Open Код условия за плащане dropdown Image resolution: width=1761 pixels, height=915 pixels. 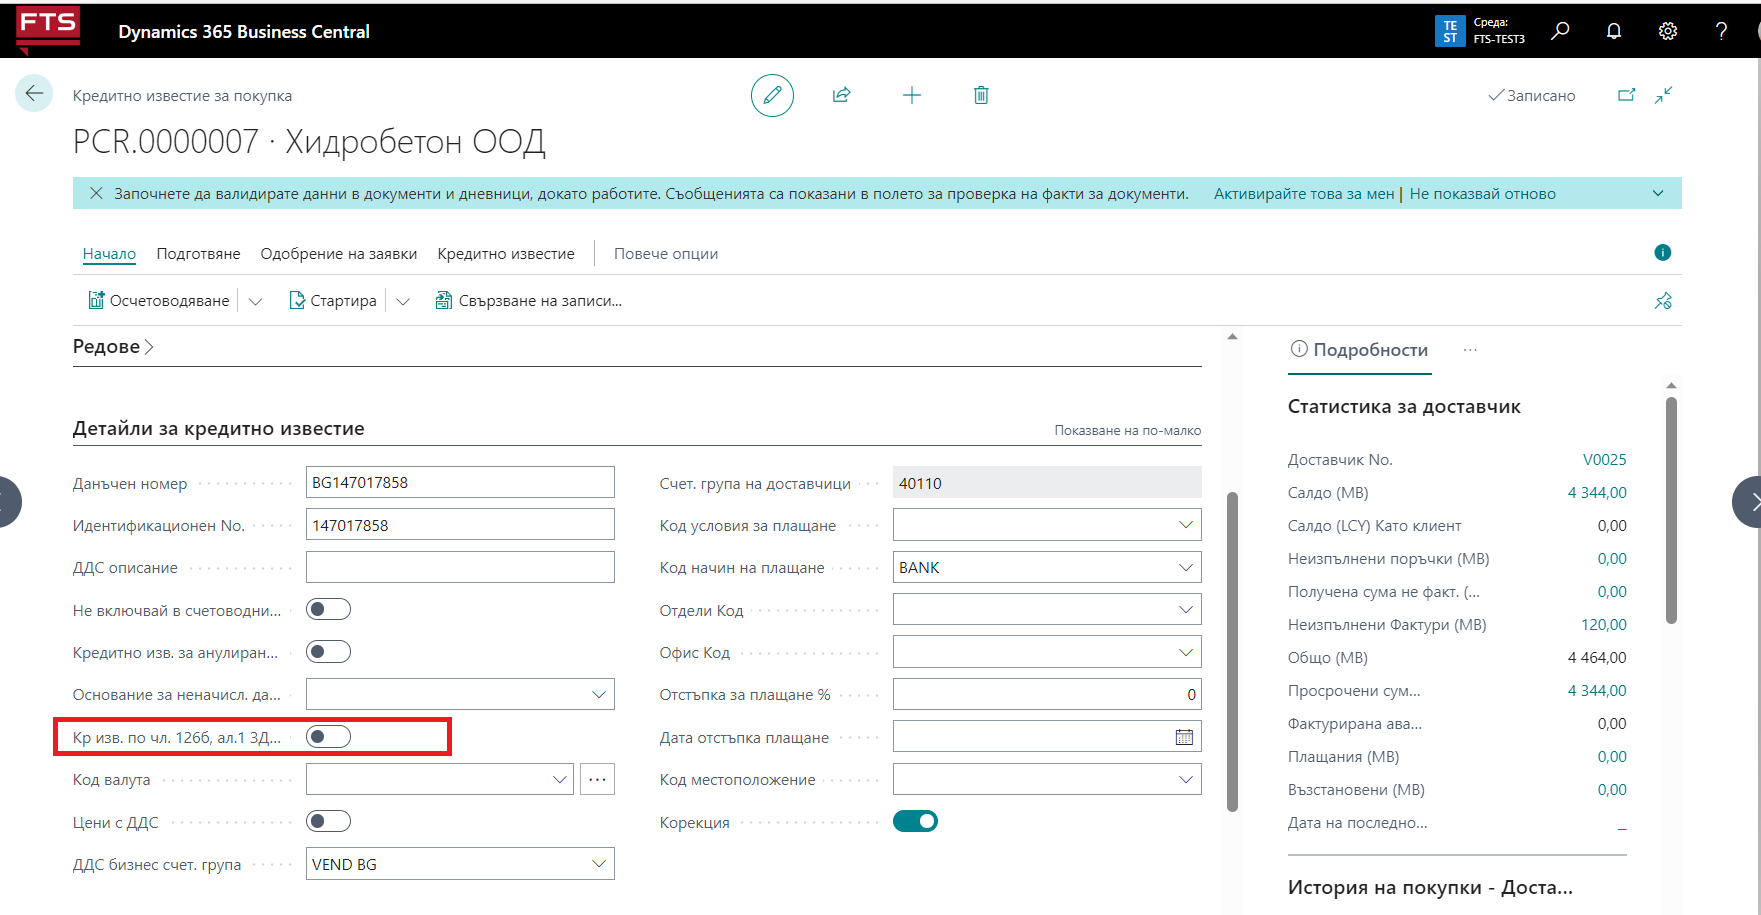(1186, 525)
